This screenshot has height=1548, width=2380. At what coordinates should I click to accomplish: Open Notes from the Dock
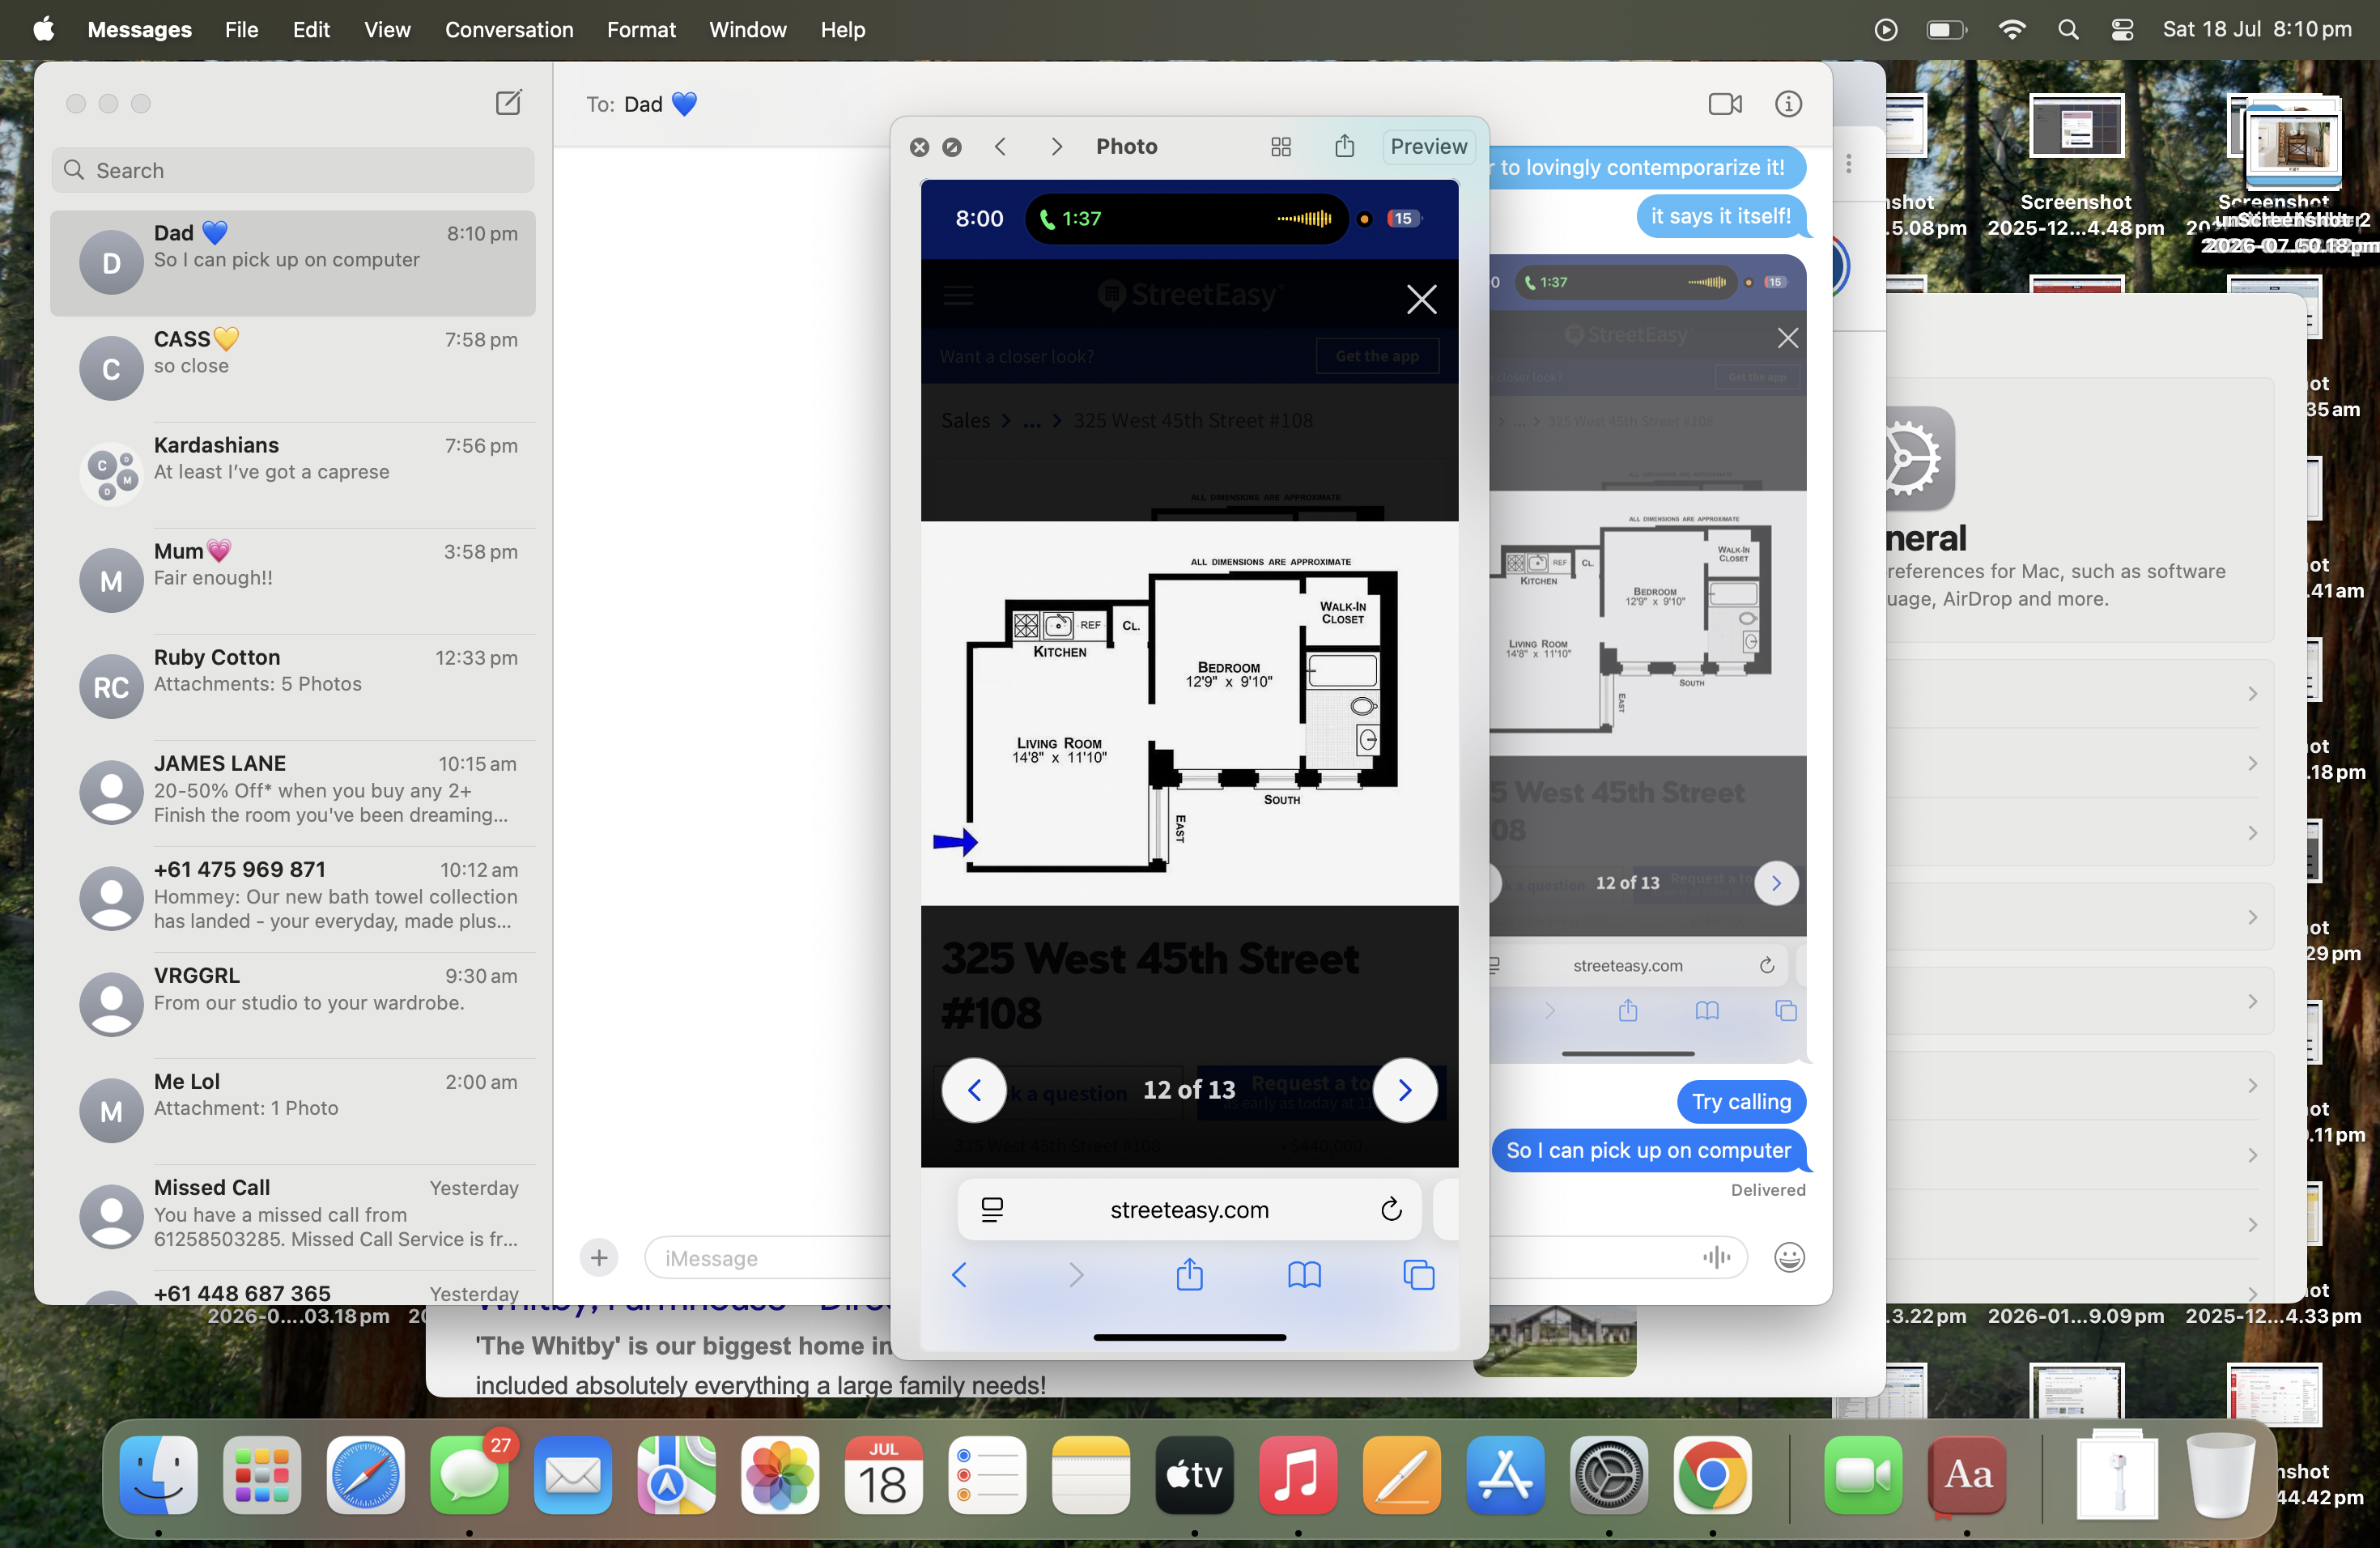1091,1475
